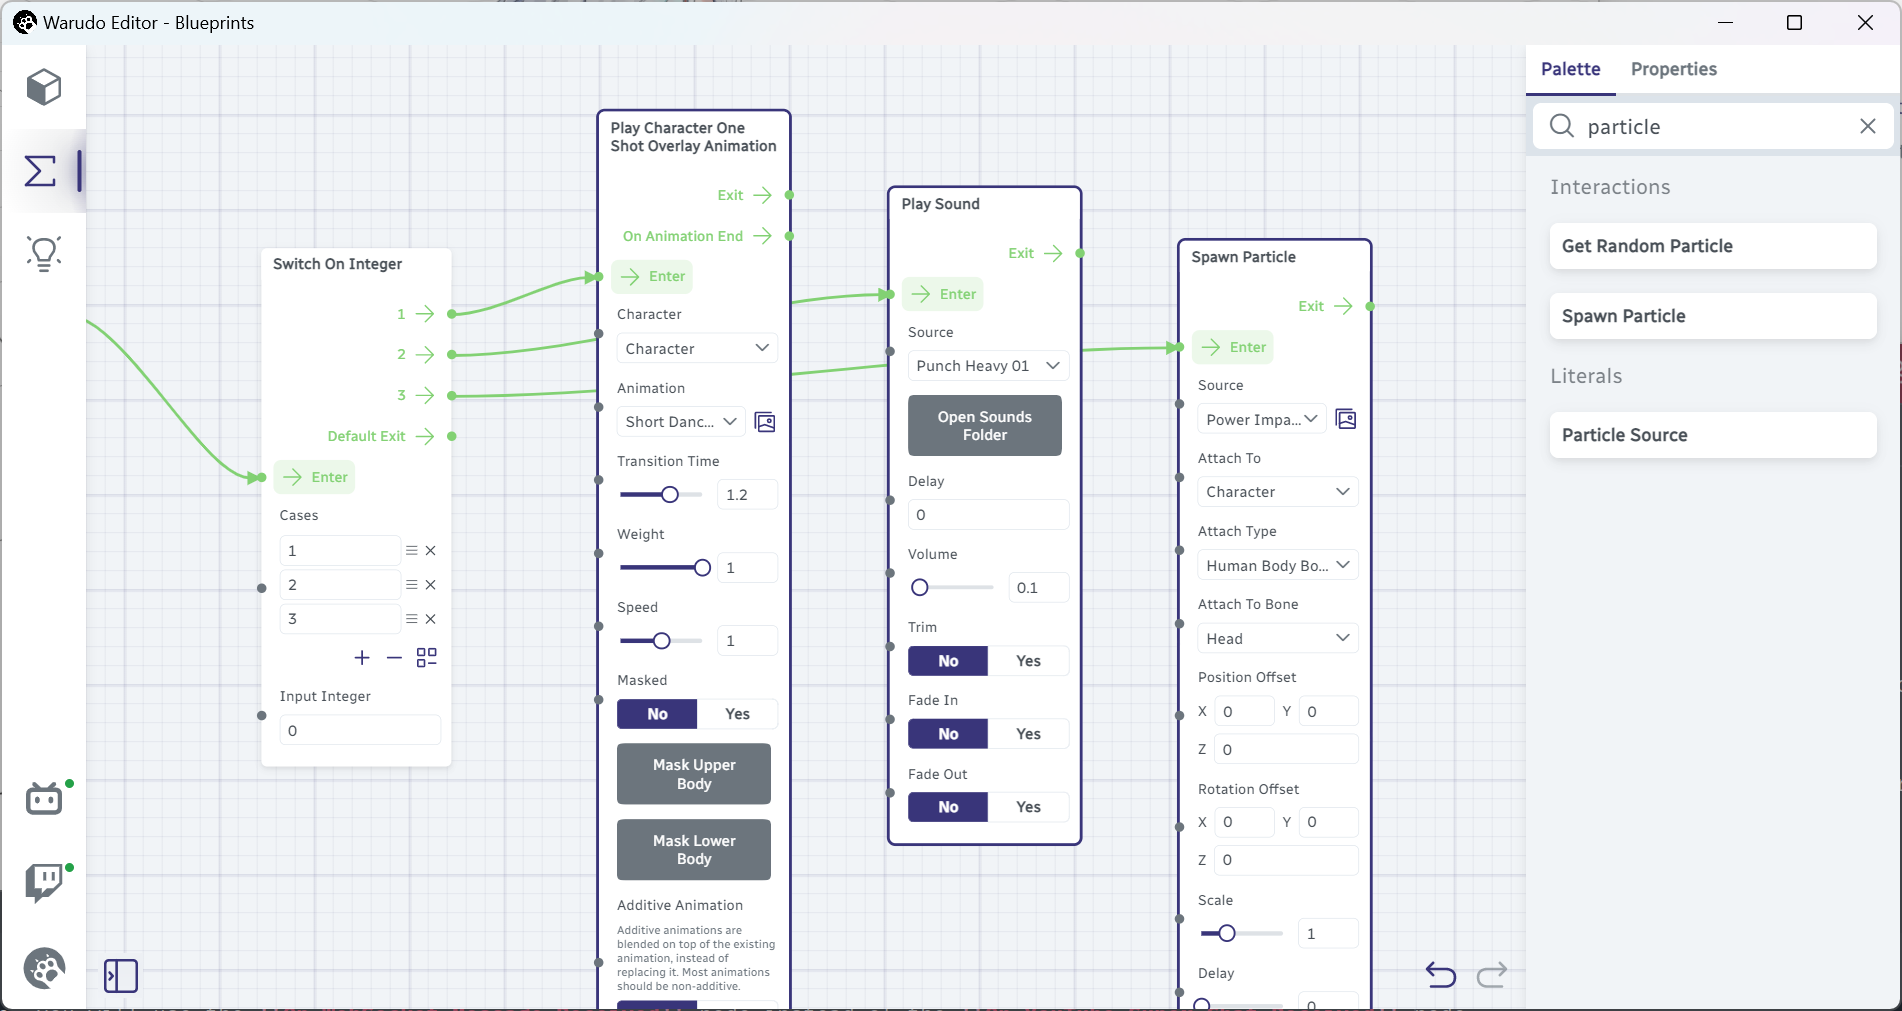Click Enter port of Switch On Integer

(316, 477)
